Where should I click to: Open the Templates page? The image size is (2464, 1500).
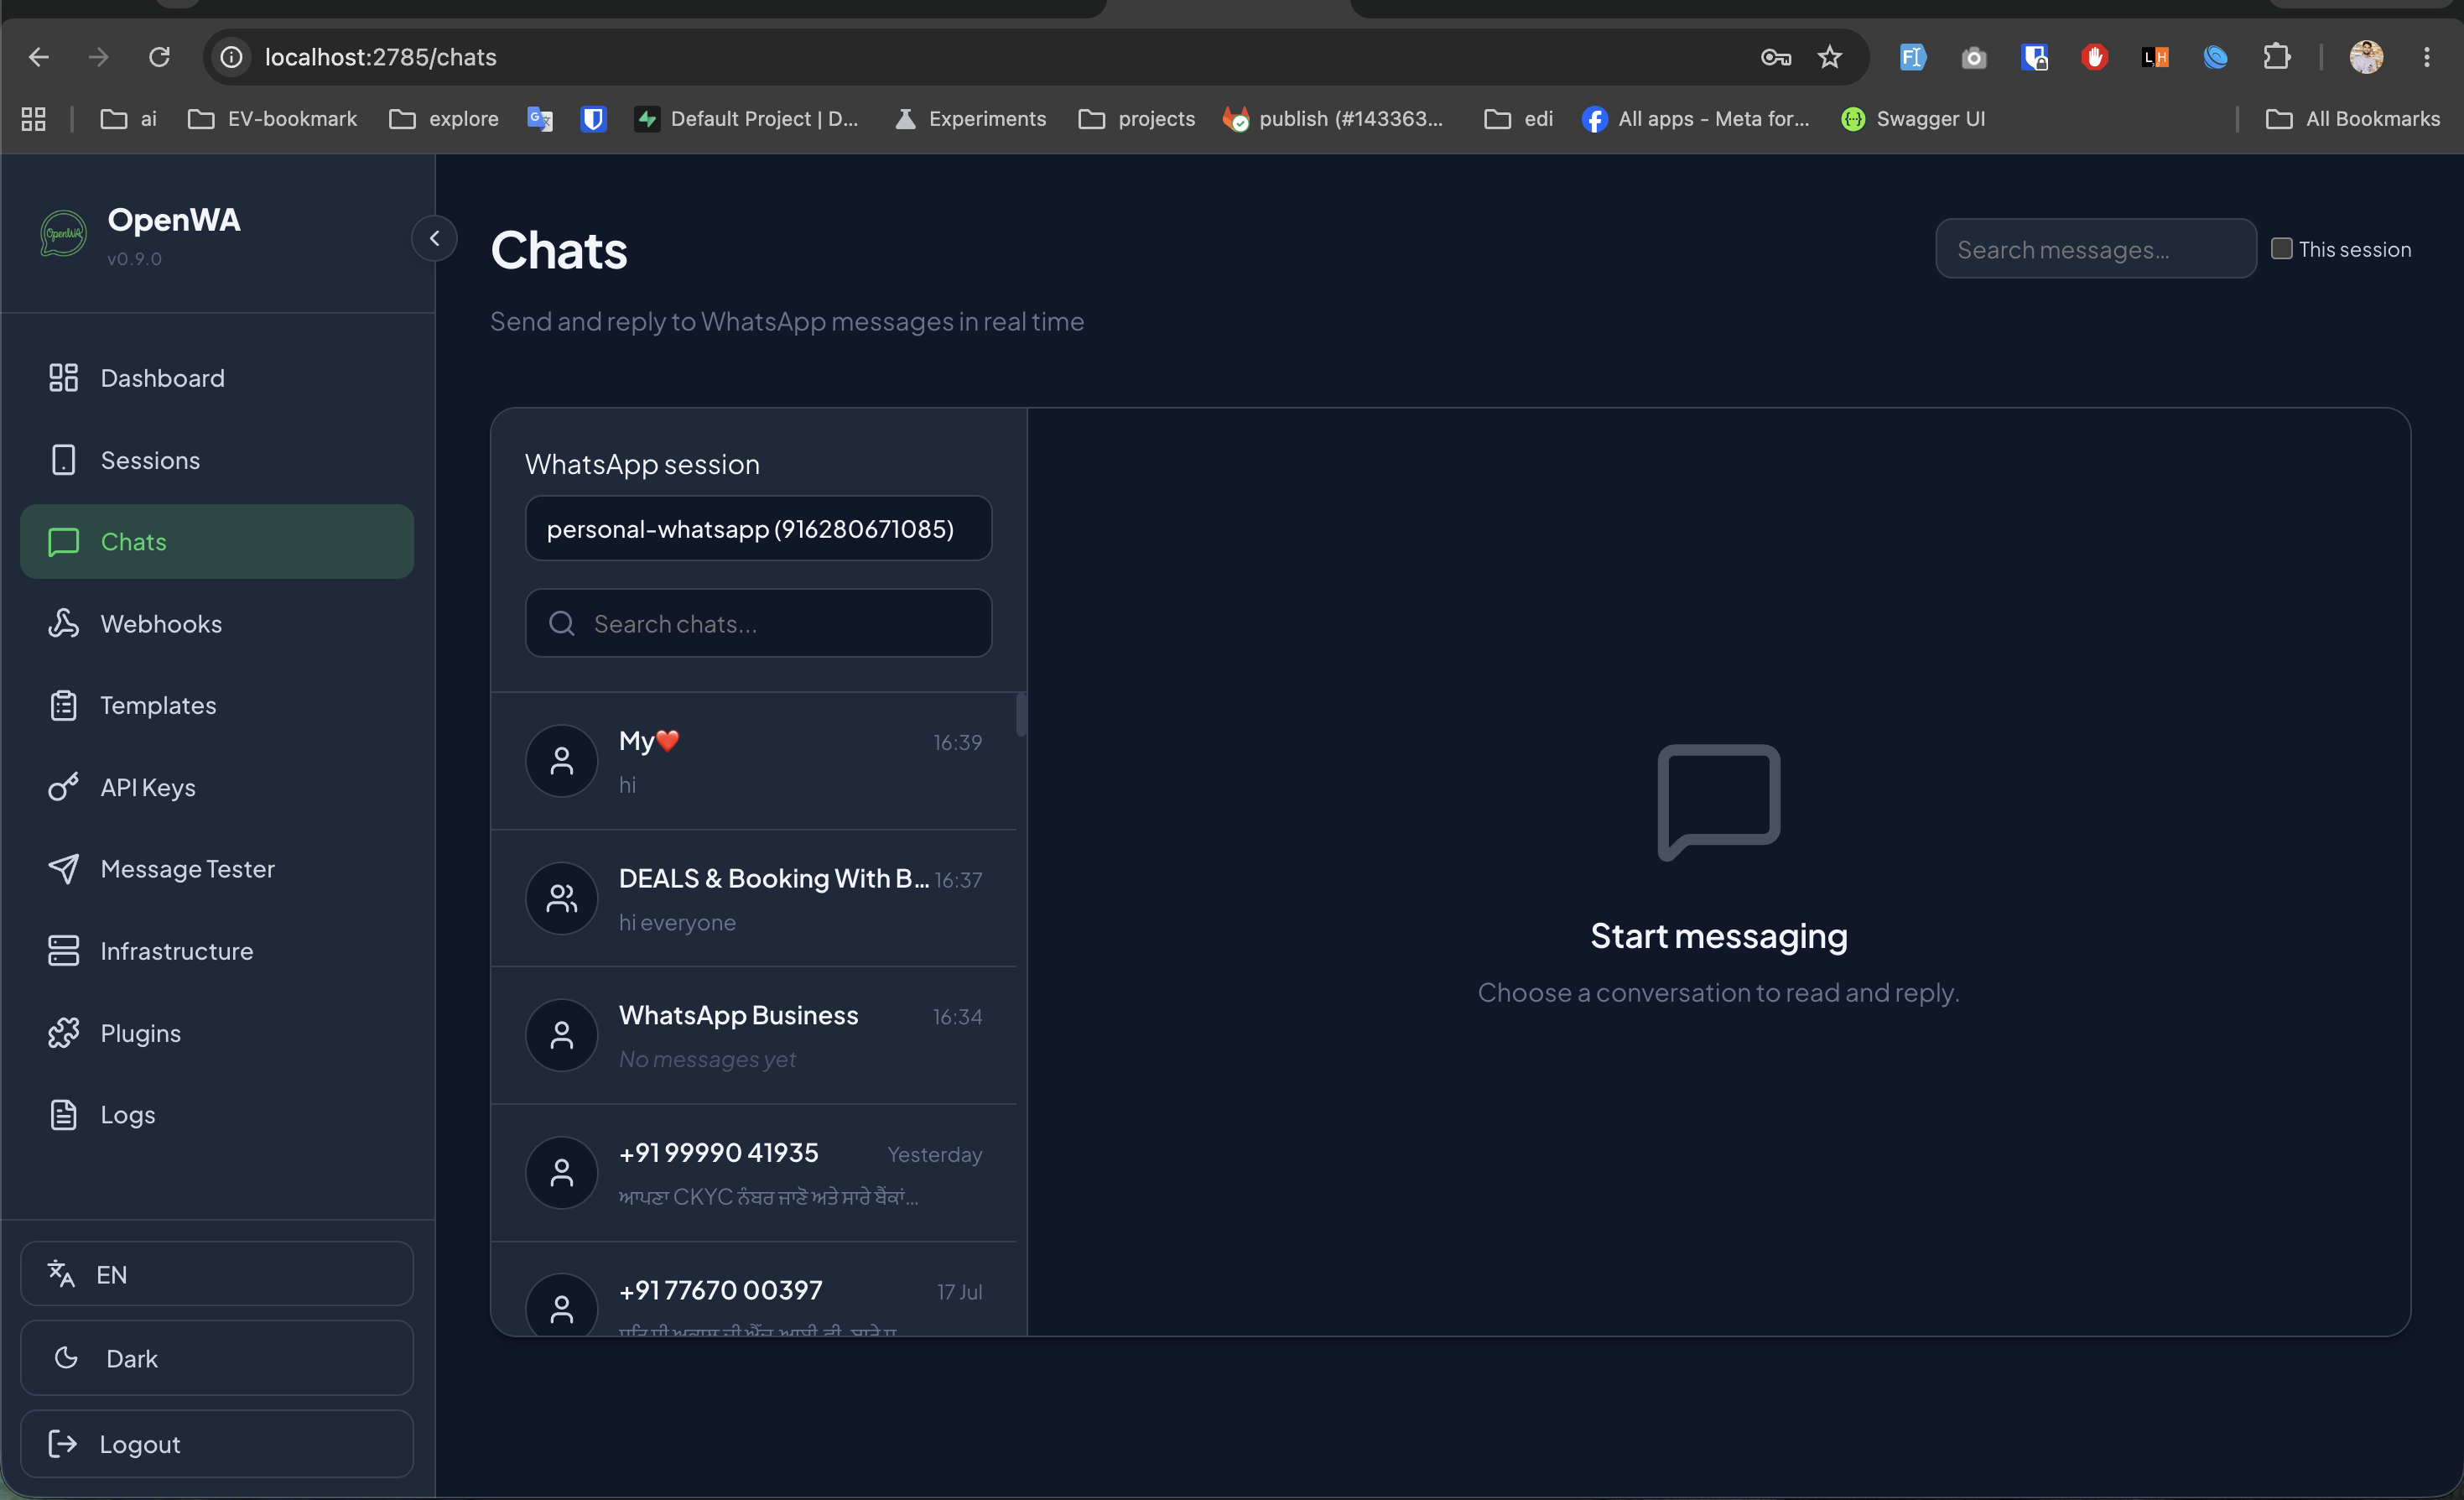(x=217, y=705)
